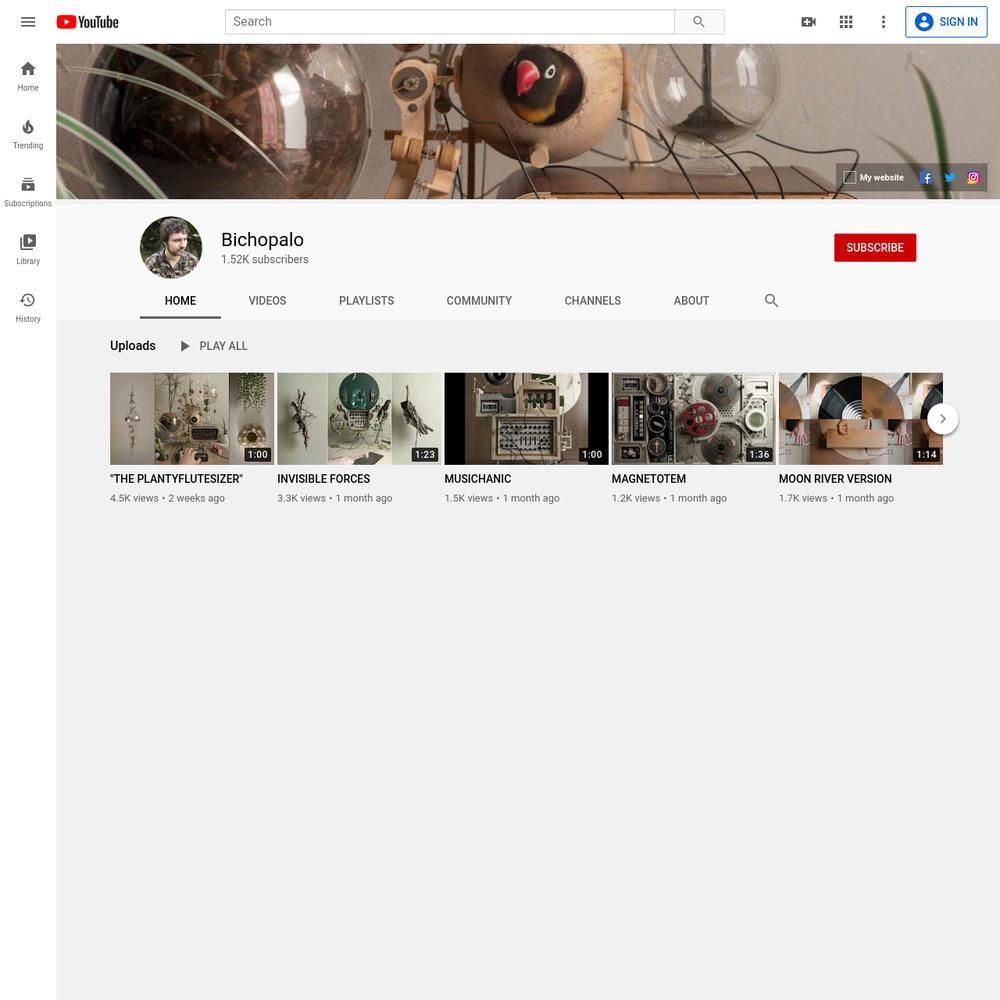
Task: Switch to the Playlists tab
Action: tap(367, 300)
